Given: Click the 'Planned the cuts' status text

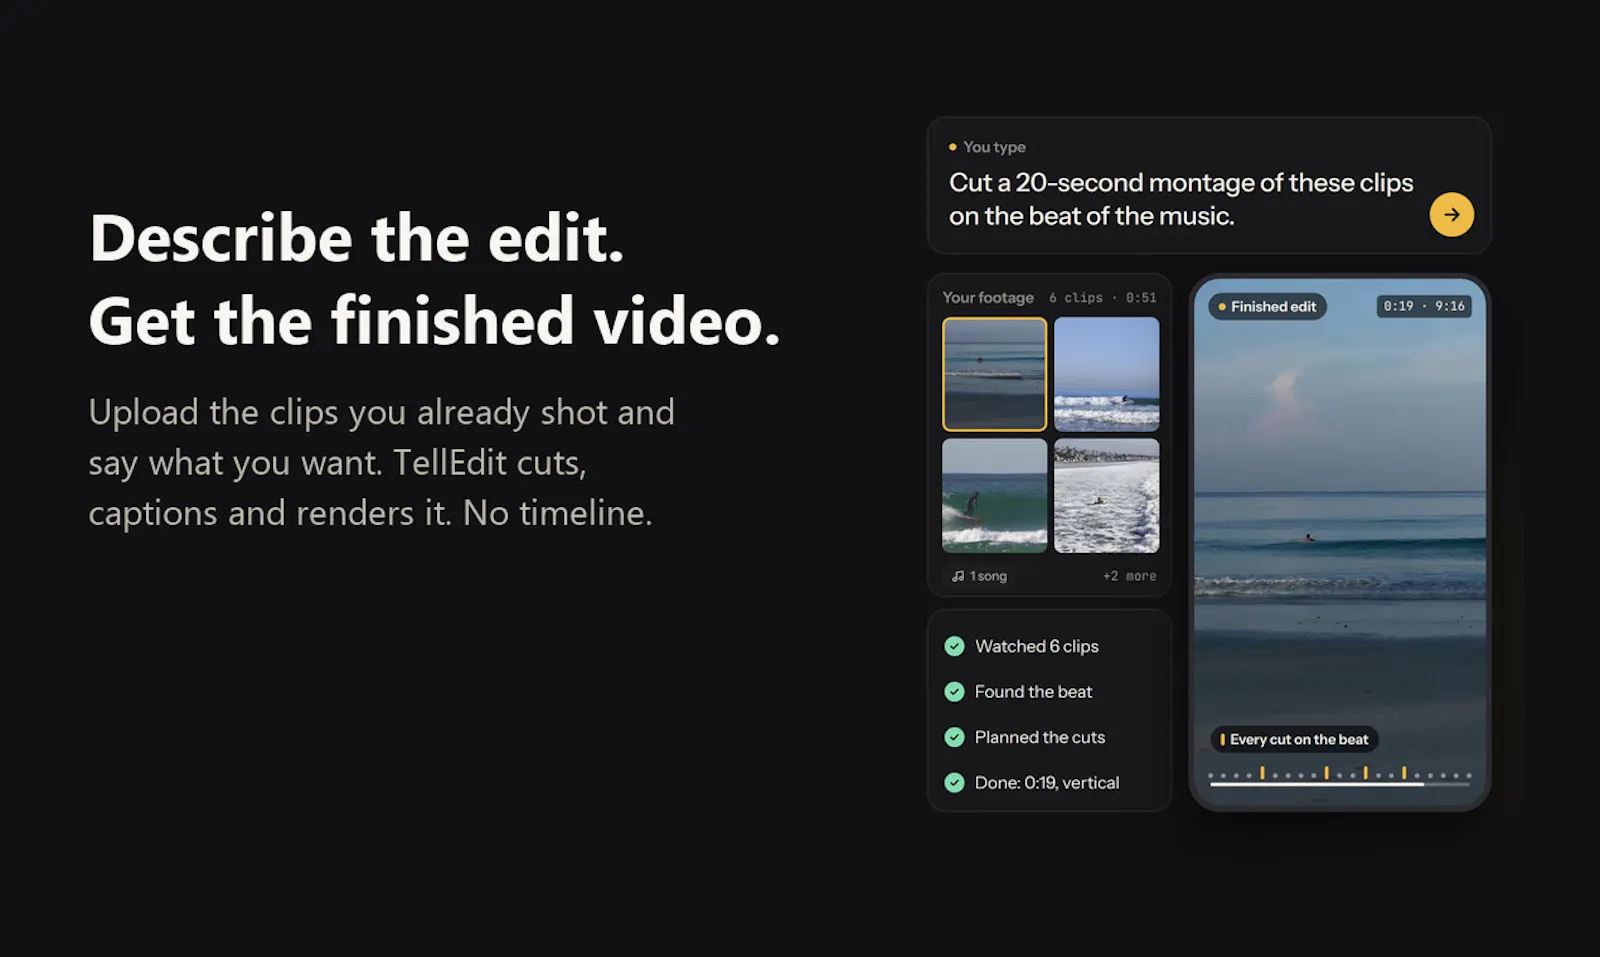Looking at the screenshot, I should 1040,737.
